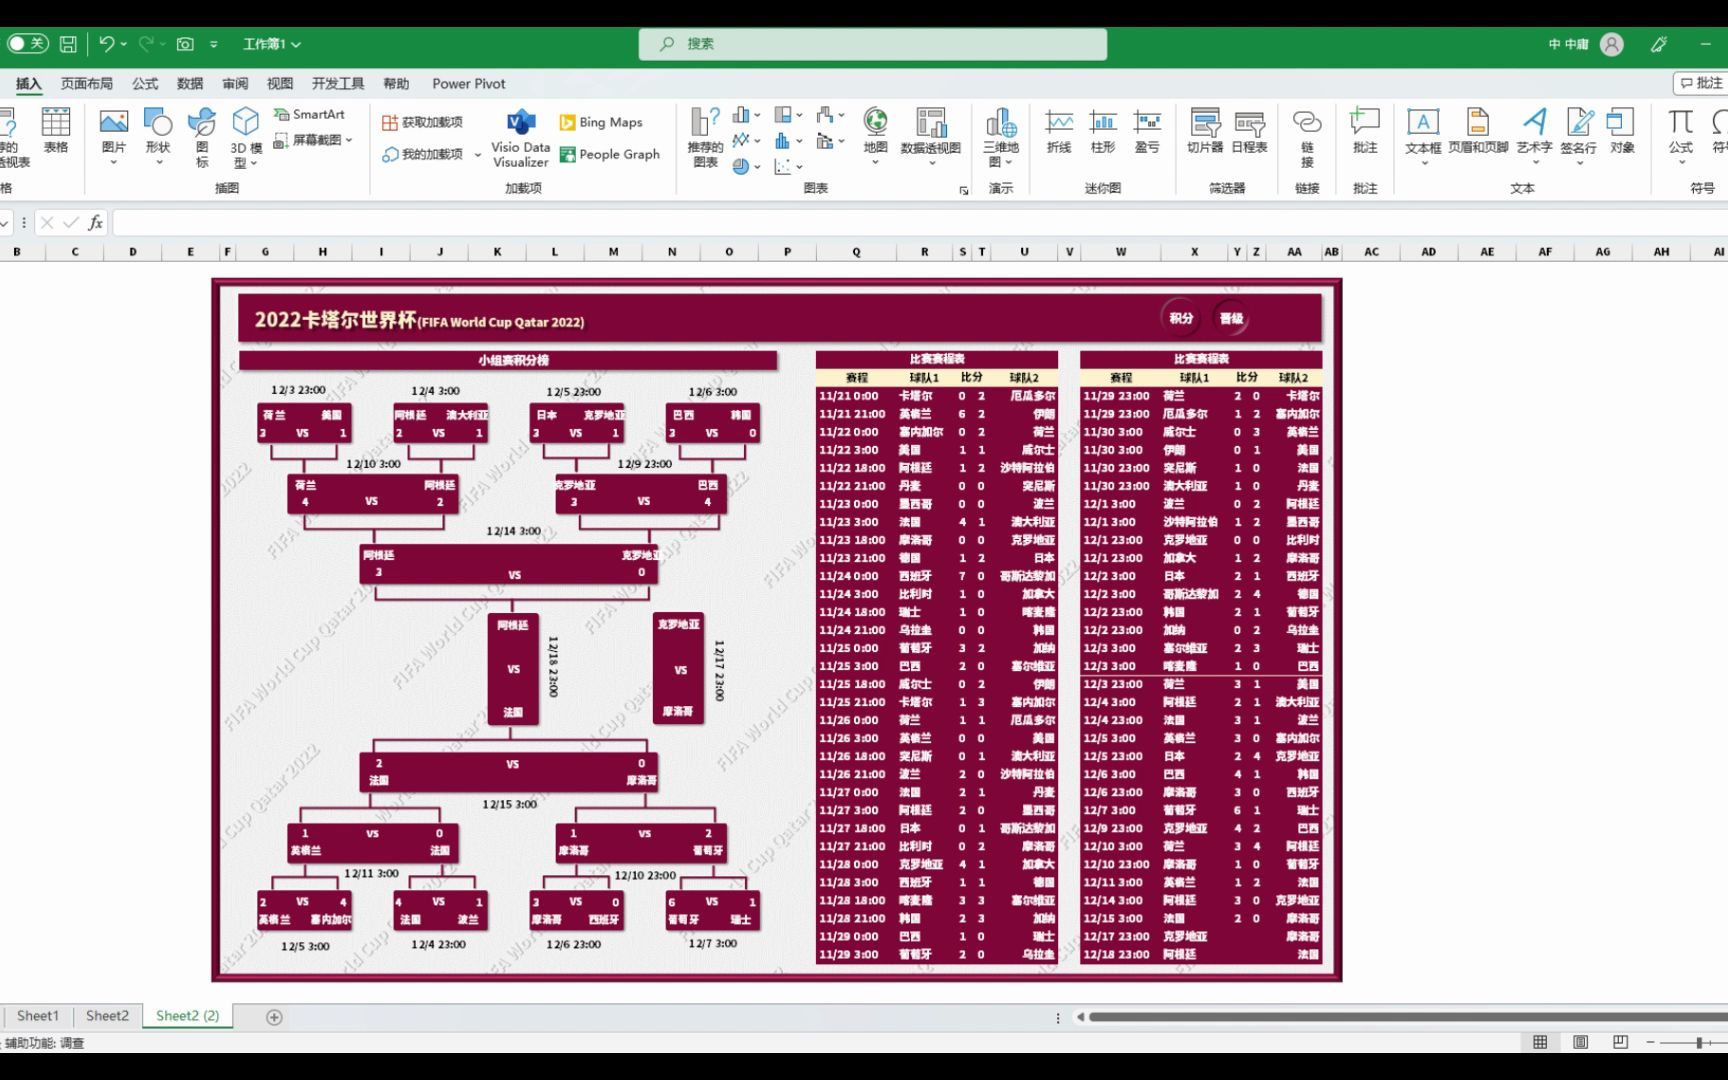Insert 链接 hyperlink
The width and height of the screenshot is (1728, 1080).
click(x=1307, y=136)
